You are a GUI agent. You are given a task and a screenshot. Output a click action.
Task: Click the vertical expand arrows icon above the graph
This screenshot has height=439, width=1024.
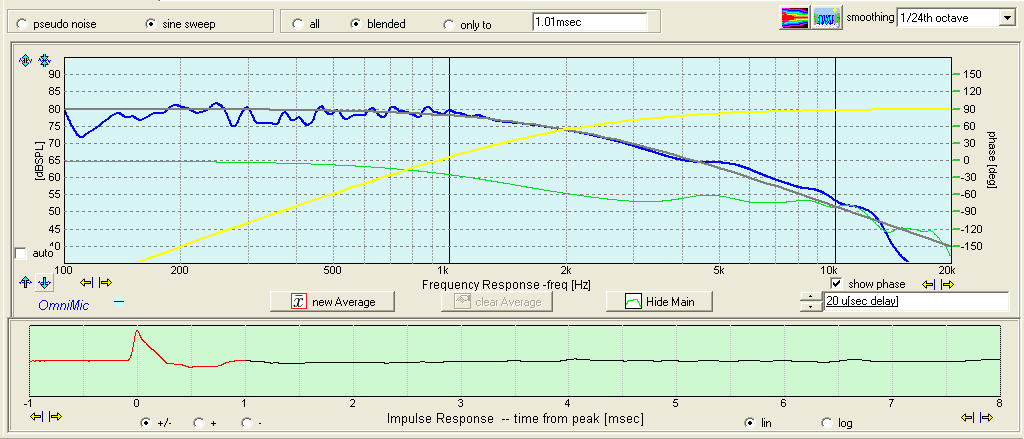click(26, 61)
